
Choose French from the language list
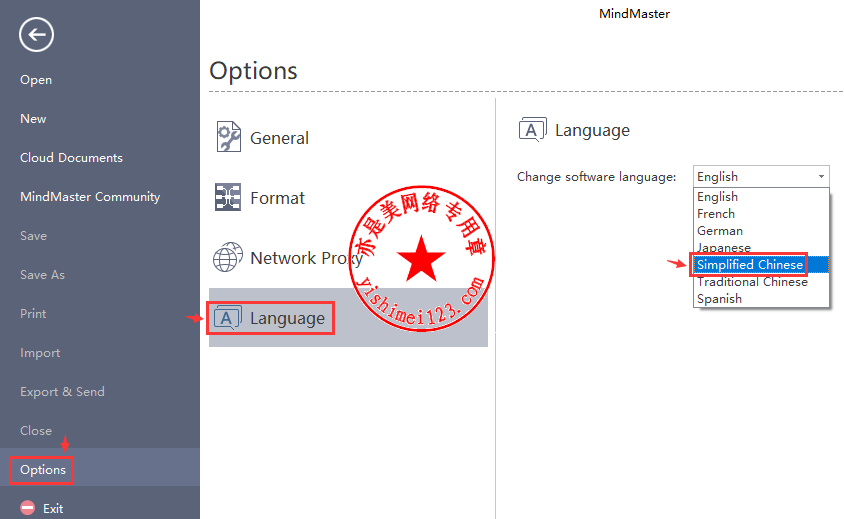tap(761, 214)
